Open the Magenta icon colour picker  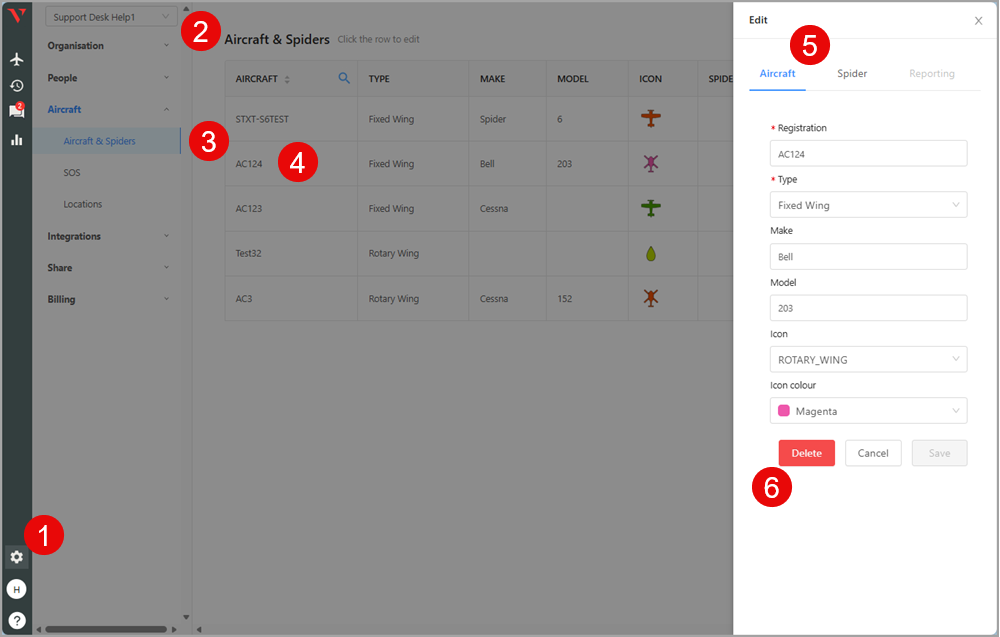point(868,411)
